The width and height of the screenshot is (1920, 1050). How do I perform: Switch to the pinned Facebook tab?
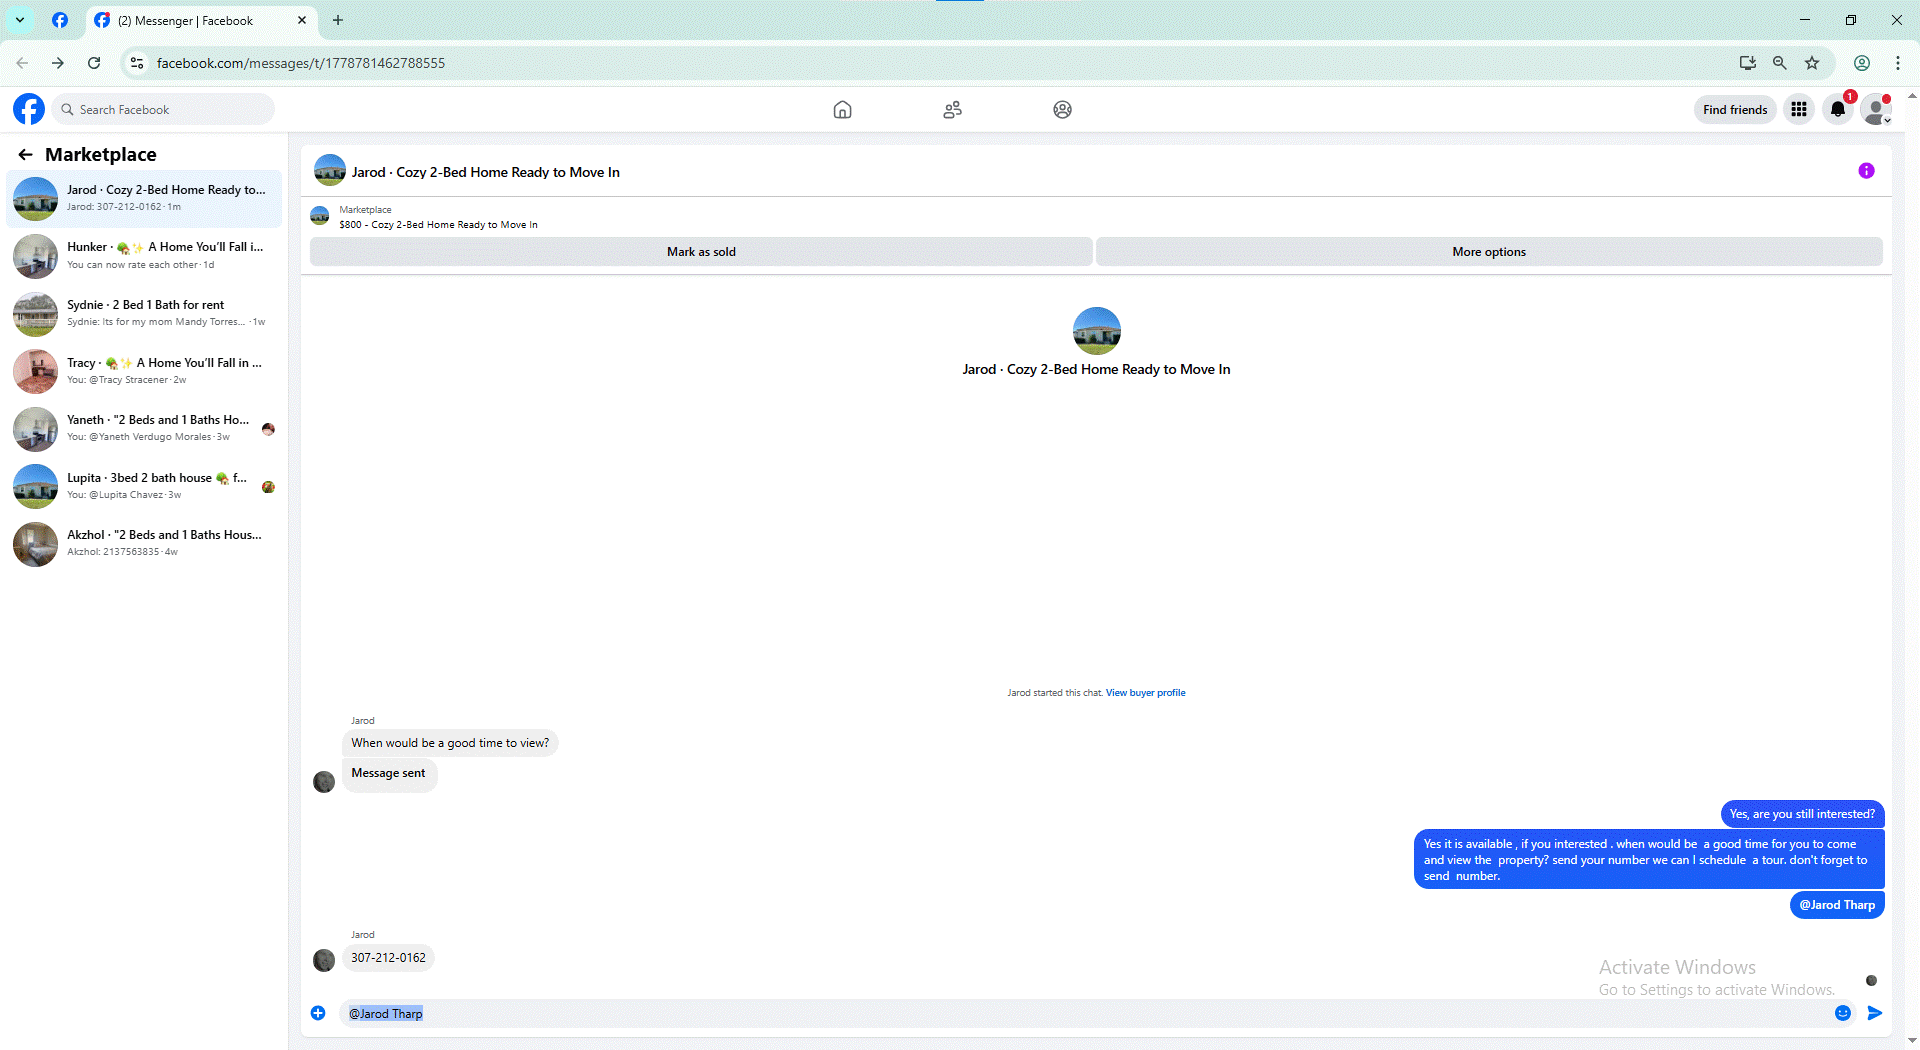point(60,20)
